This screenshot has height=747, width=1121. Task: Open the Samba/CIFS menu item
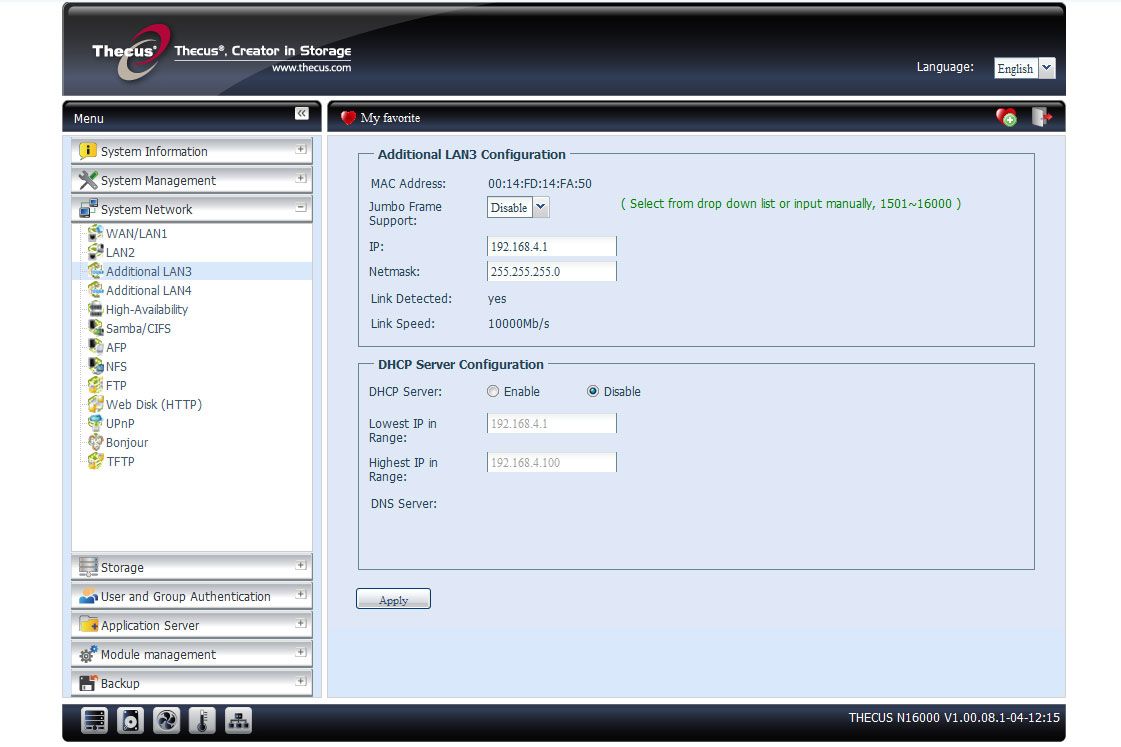[x=138, y=328]
